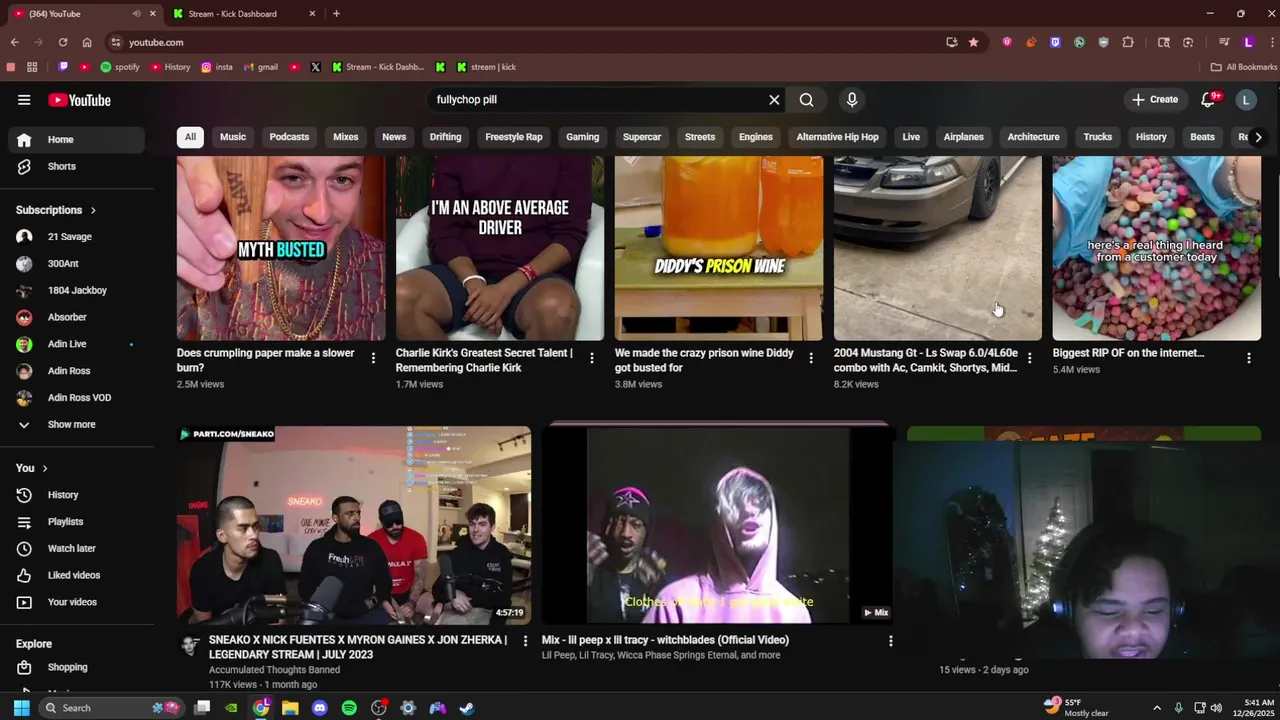Open Steam from the taskbar
The width and height of the screenshot is (1280, 720).
point(466,708)
